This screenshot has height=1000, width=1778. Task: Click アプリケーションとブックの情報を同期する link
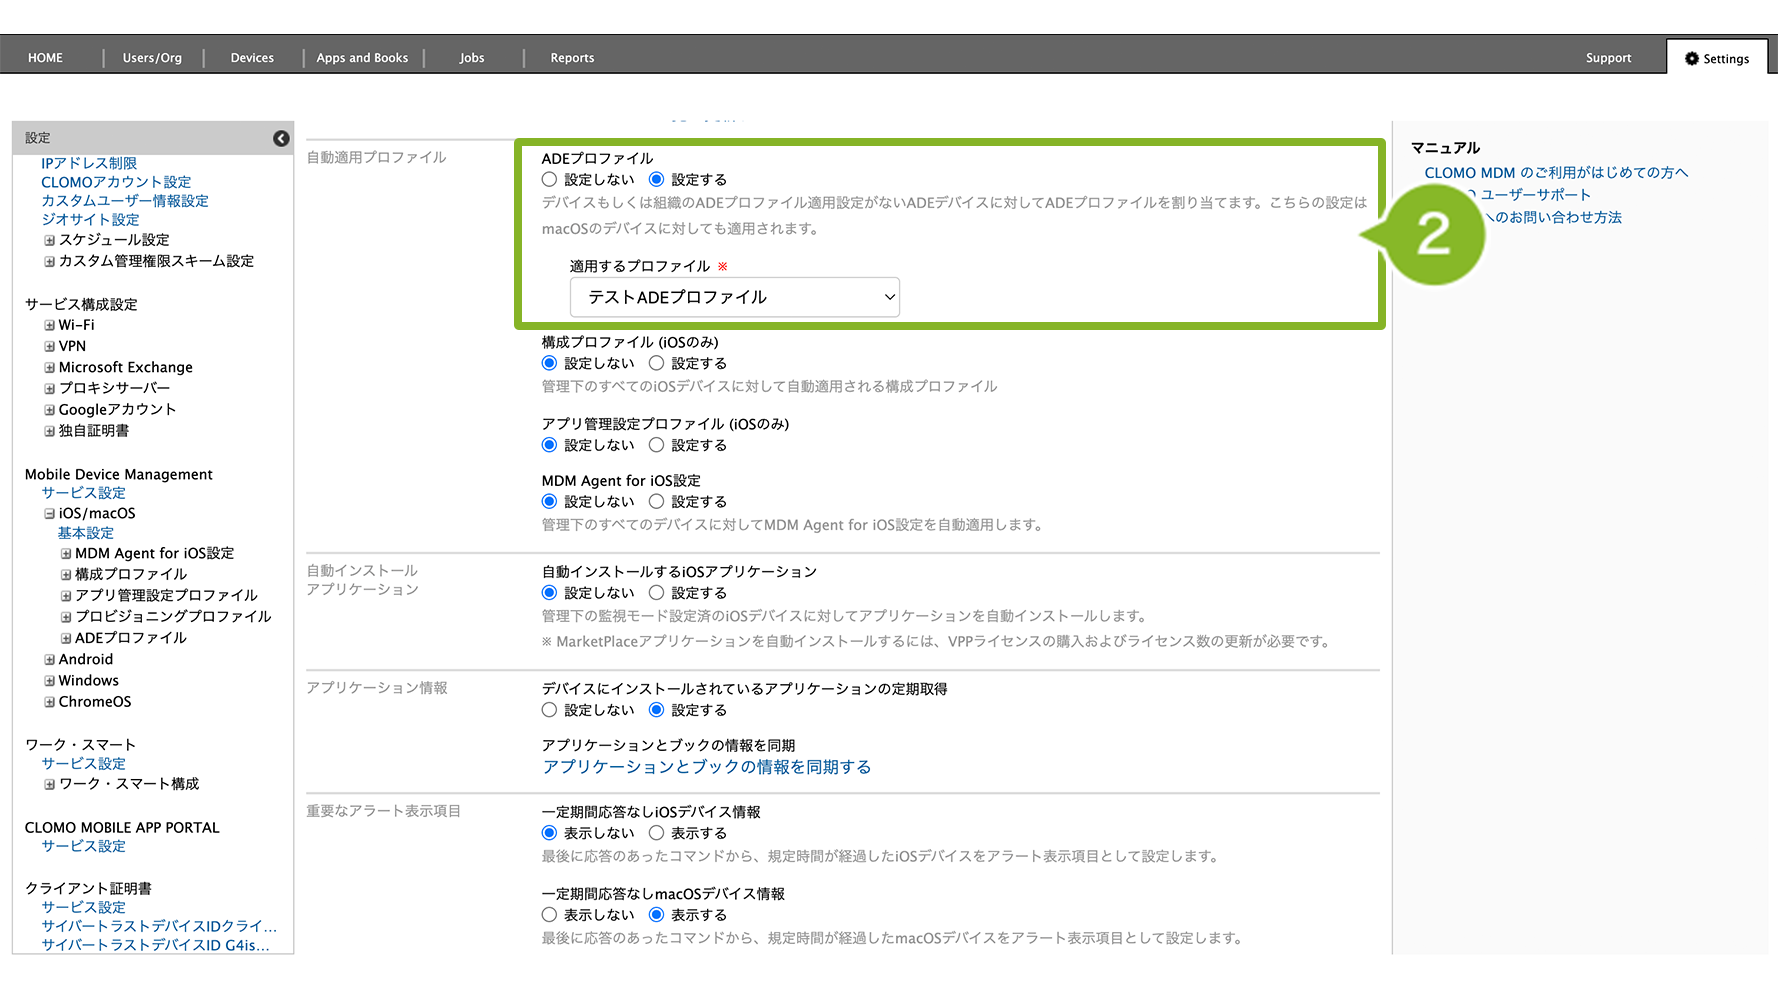[x=706, y=767]
